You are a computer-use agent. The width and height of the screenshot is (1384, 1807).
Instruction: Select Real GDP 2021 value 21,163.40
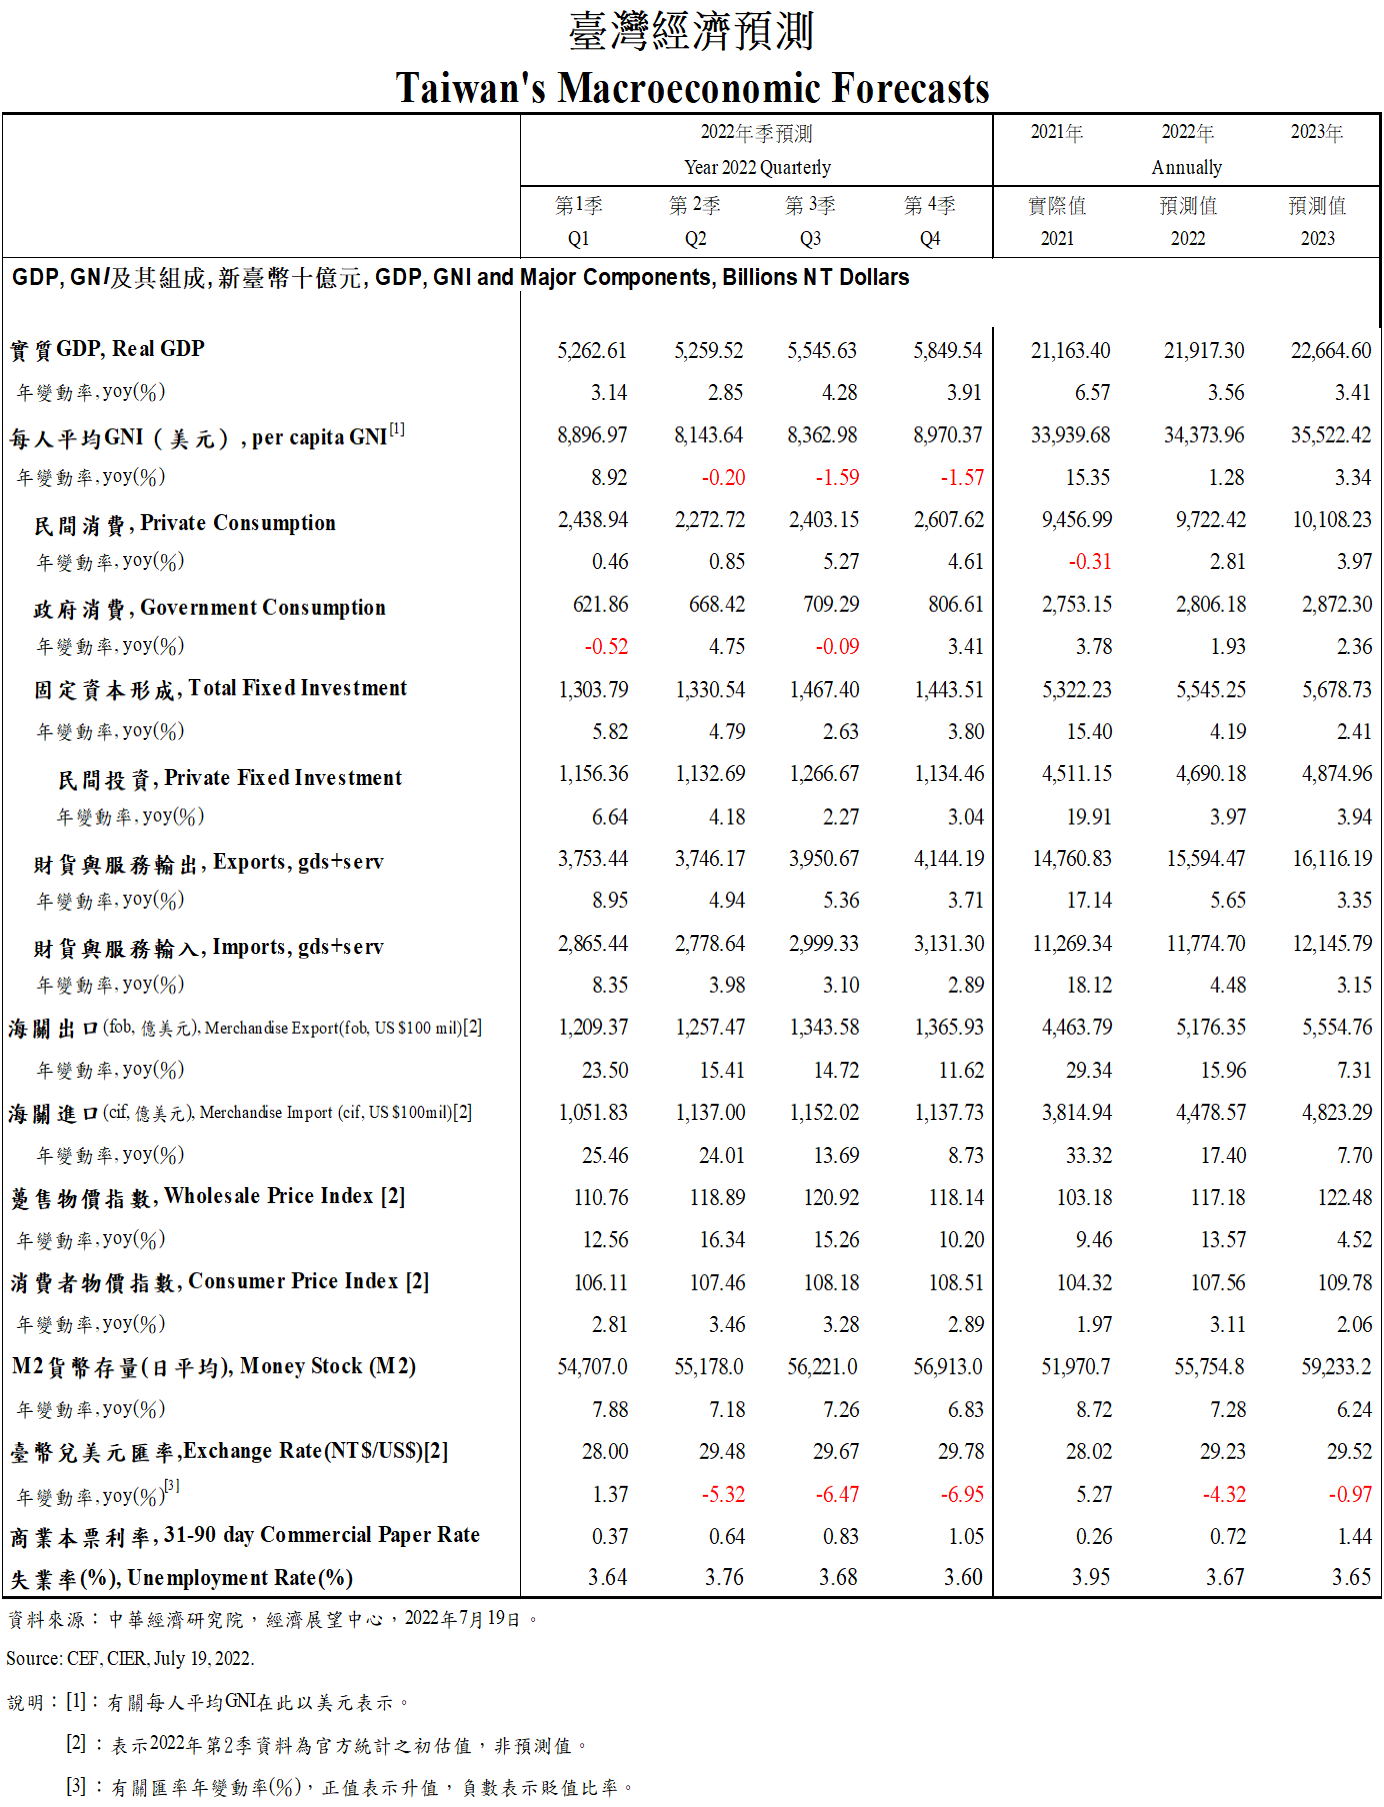pos(1070,350)
